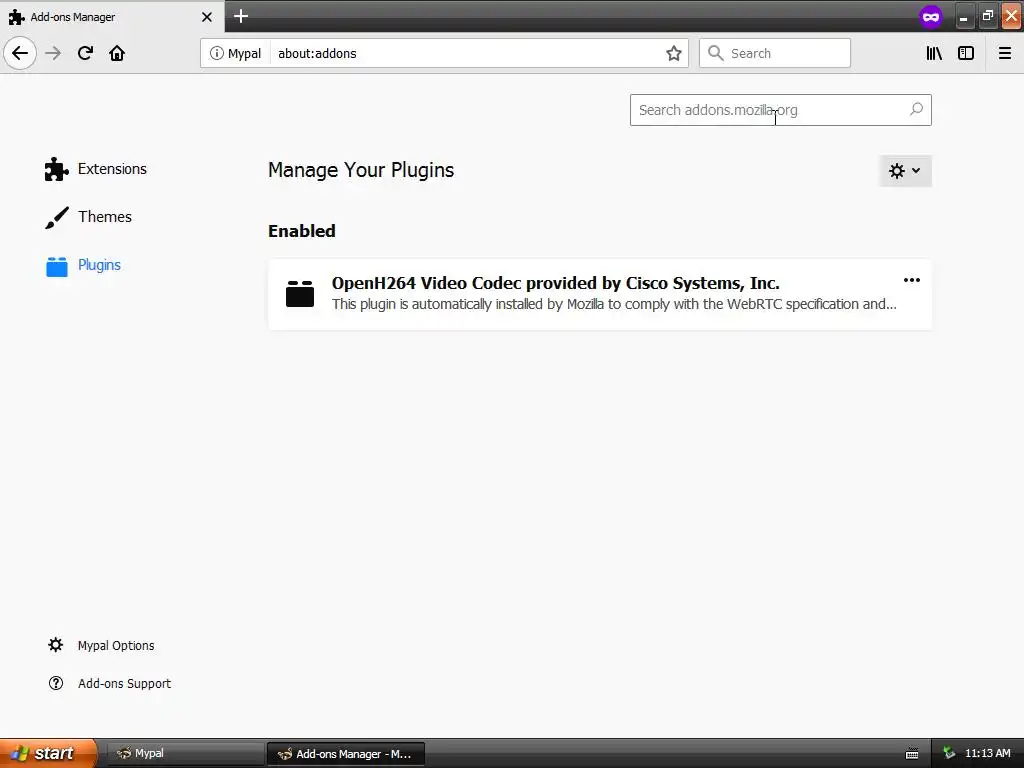Image resolution: width=1024 pixels, height=768 pixels.
Task: Expand the gear tools dropdown for plugins
Action: tap(905, 170)
